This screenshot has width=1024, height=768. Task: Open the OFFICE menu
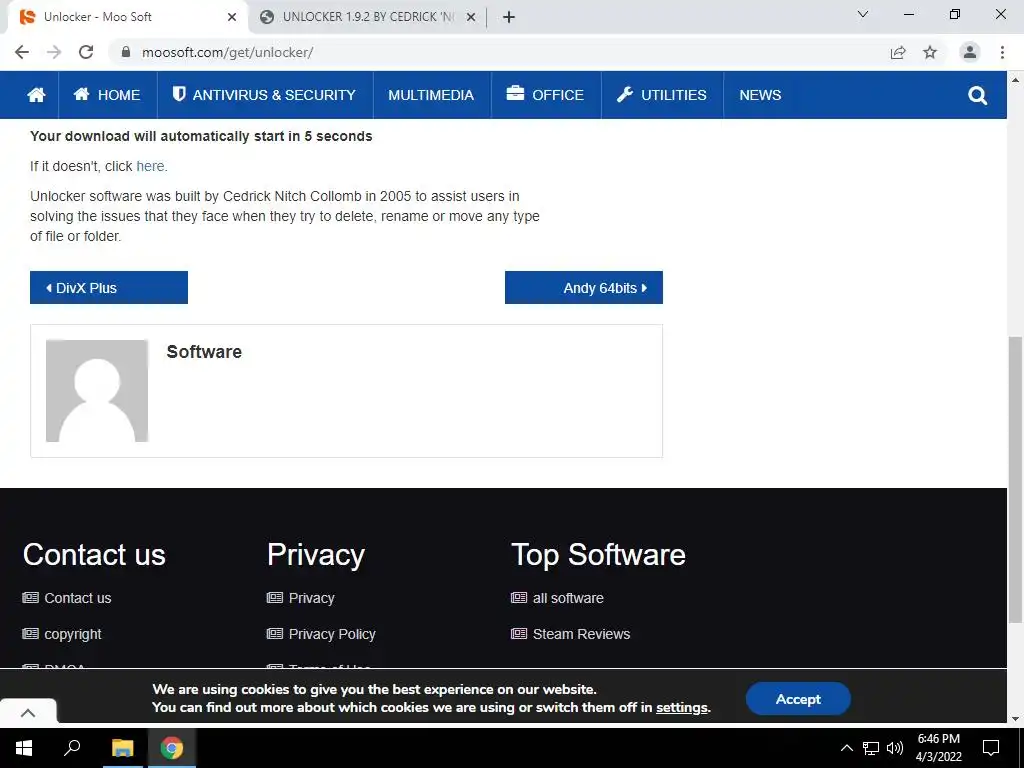coord(545,95)
